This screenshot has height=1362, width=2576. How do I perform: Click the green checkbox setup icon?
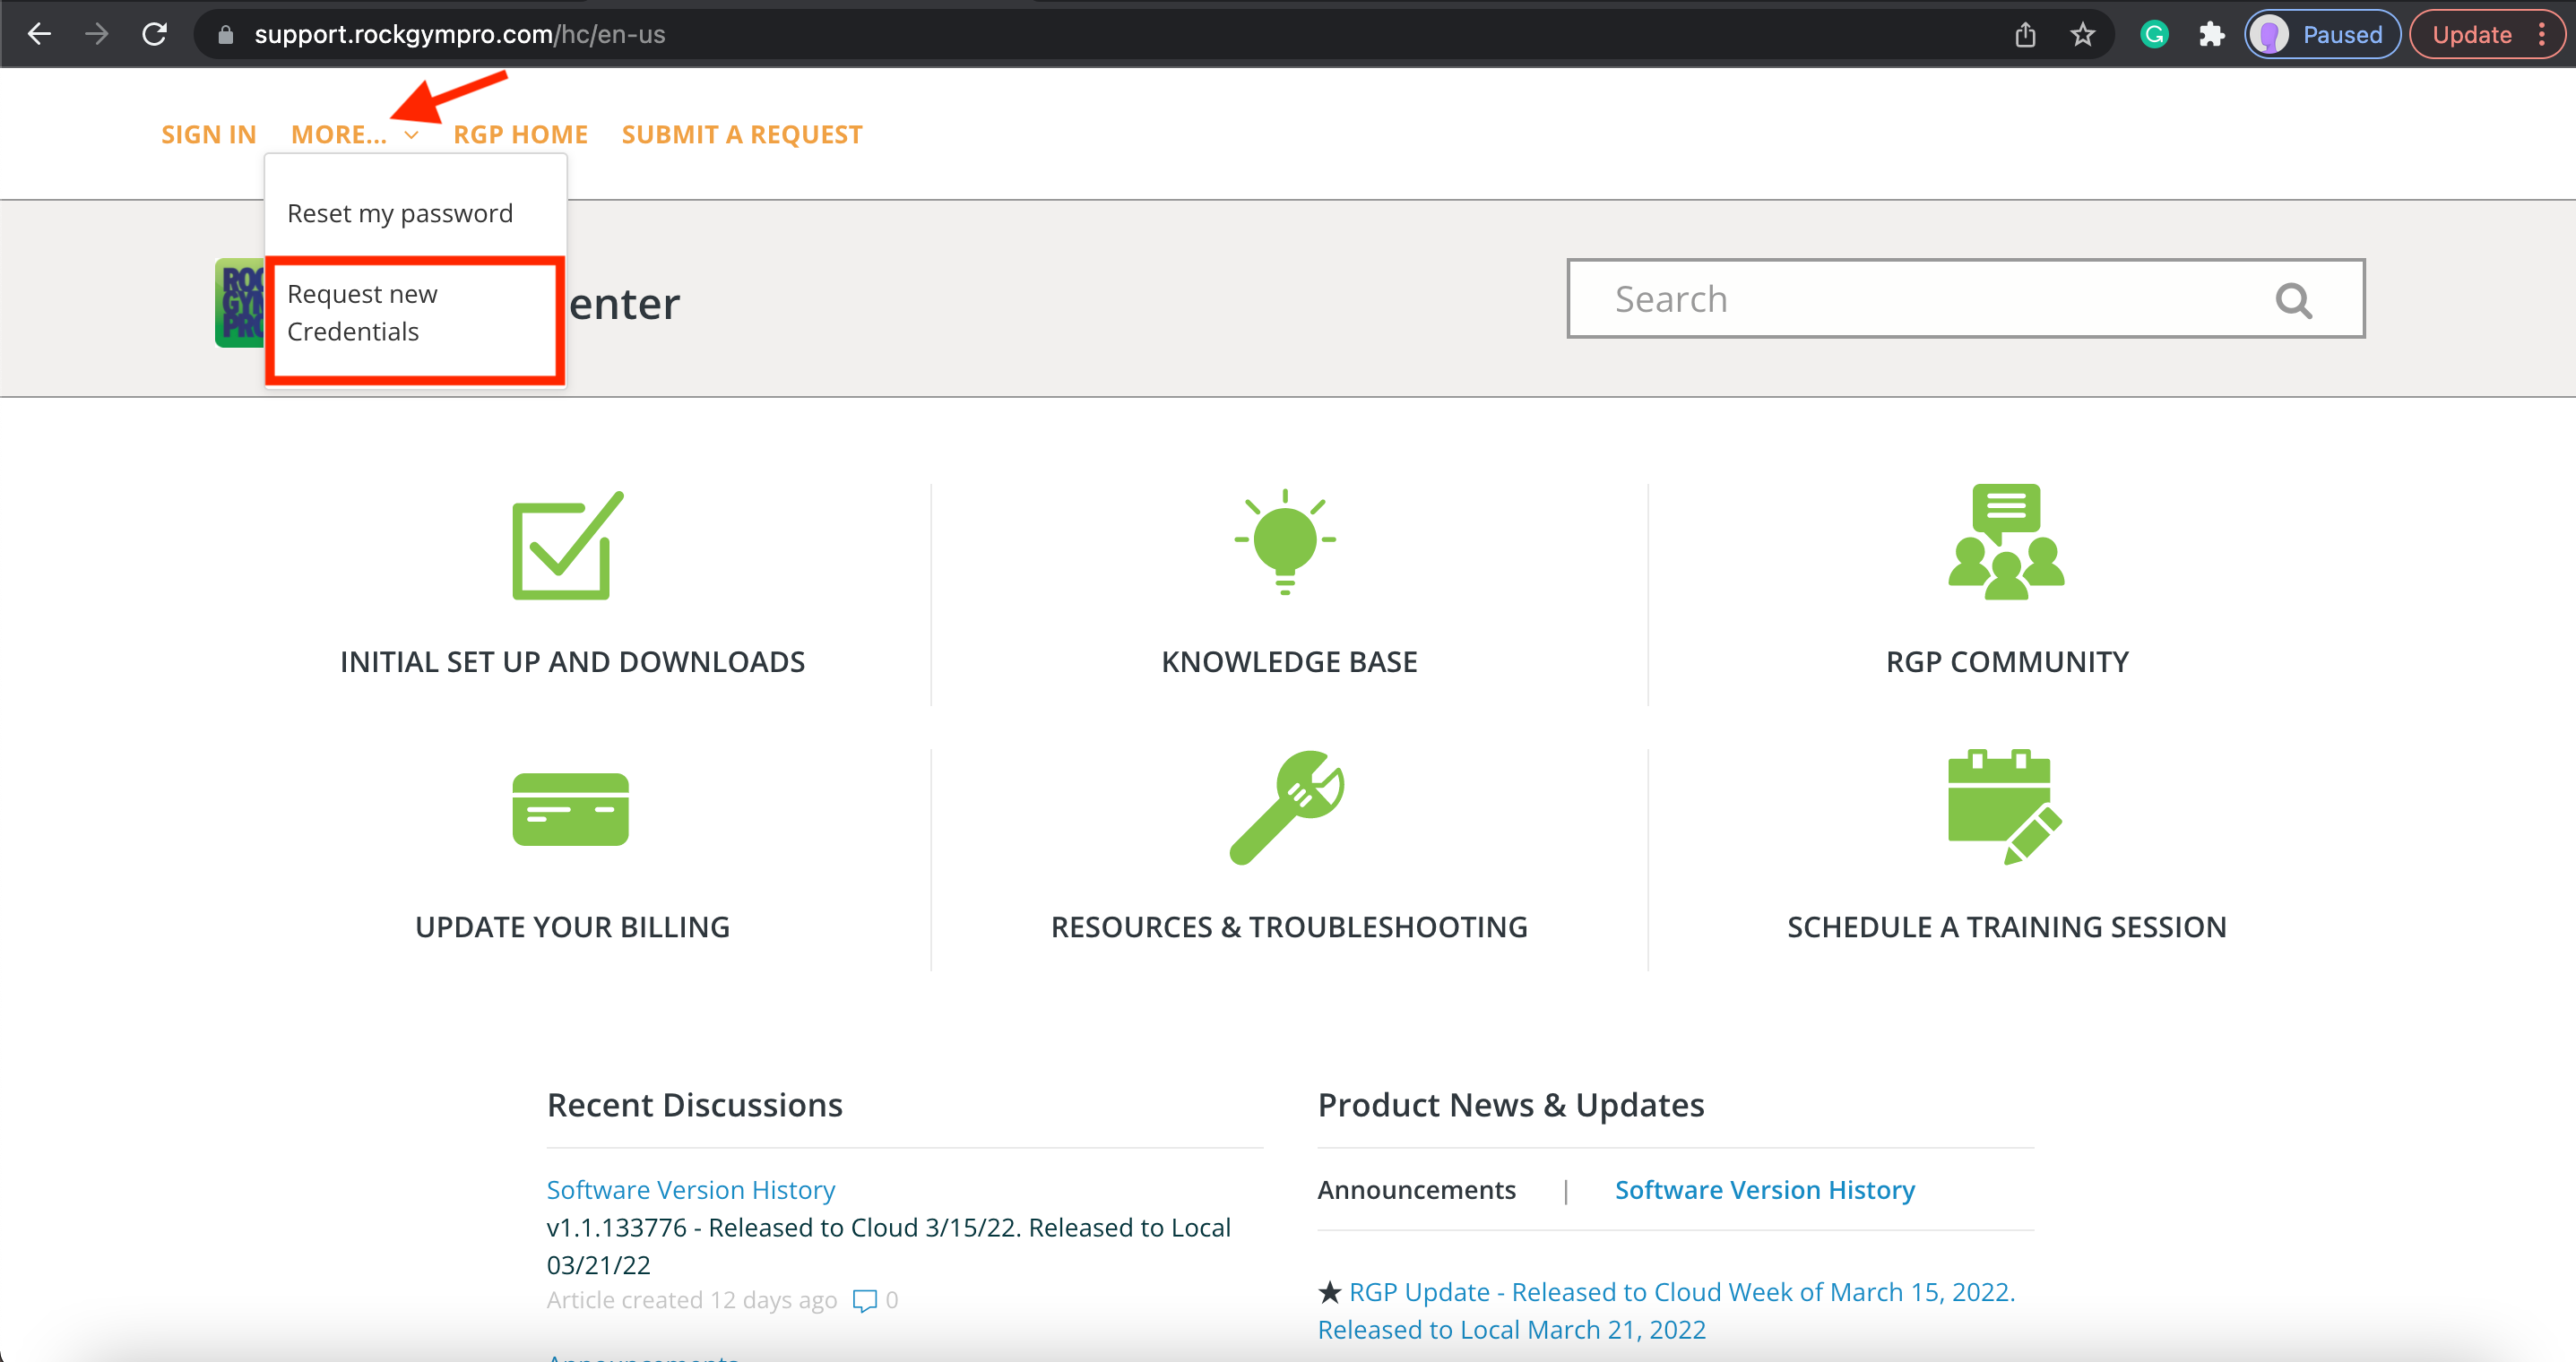[x=568, y=545]
